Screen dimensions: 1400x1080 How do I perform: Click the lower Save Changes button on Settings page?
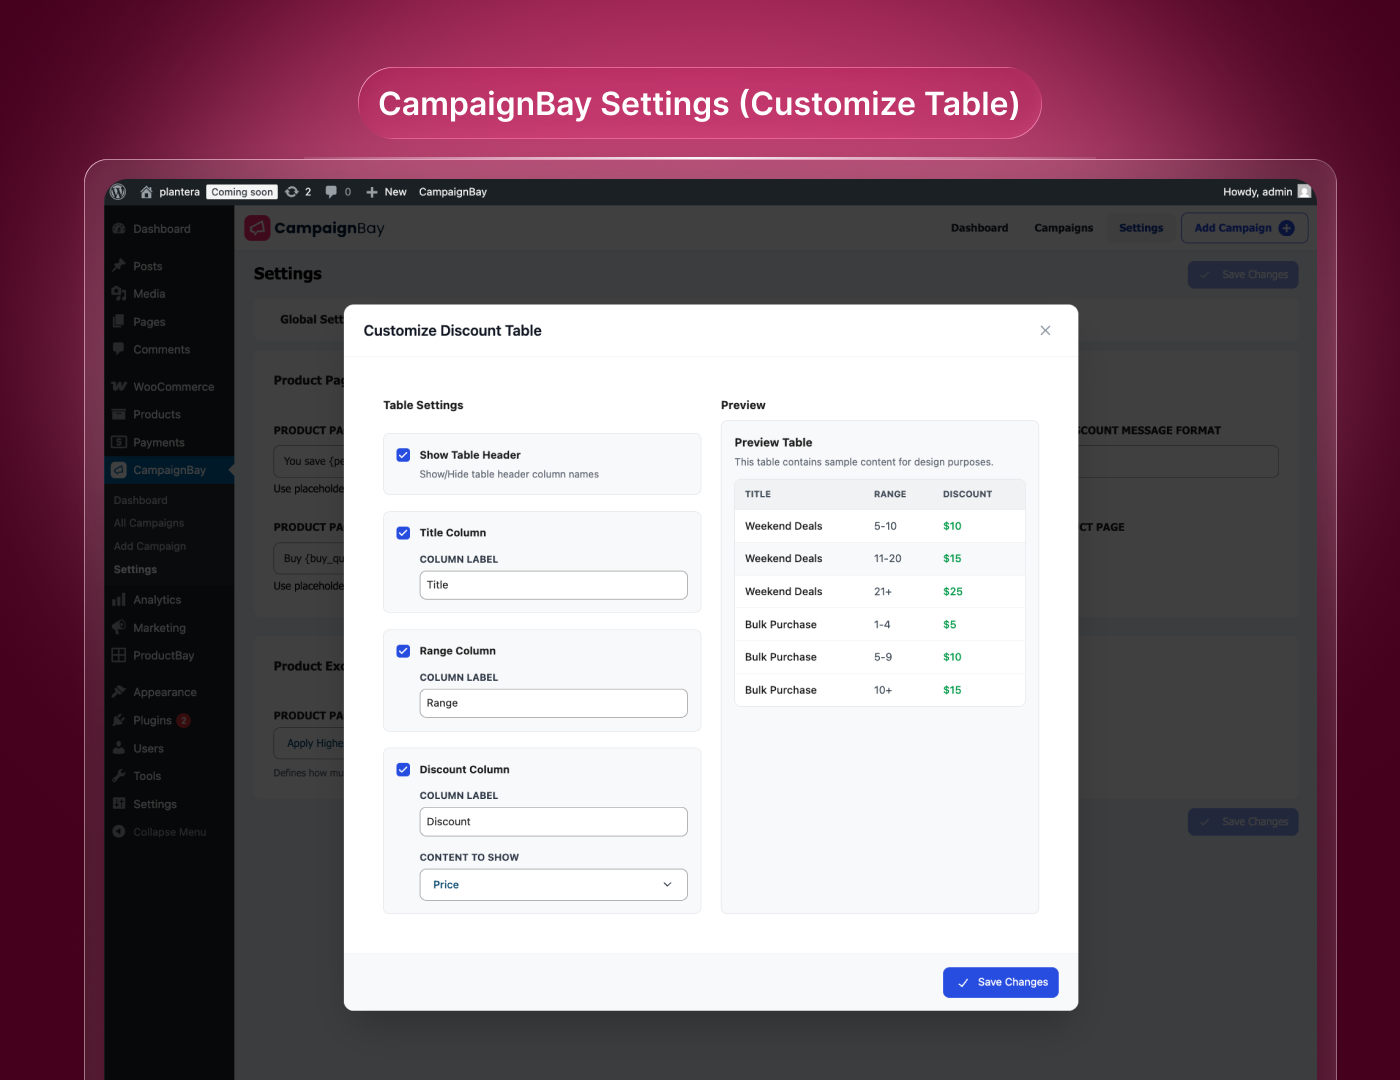1243,822
